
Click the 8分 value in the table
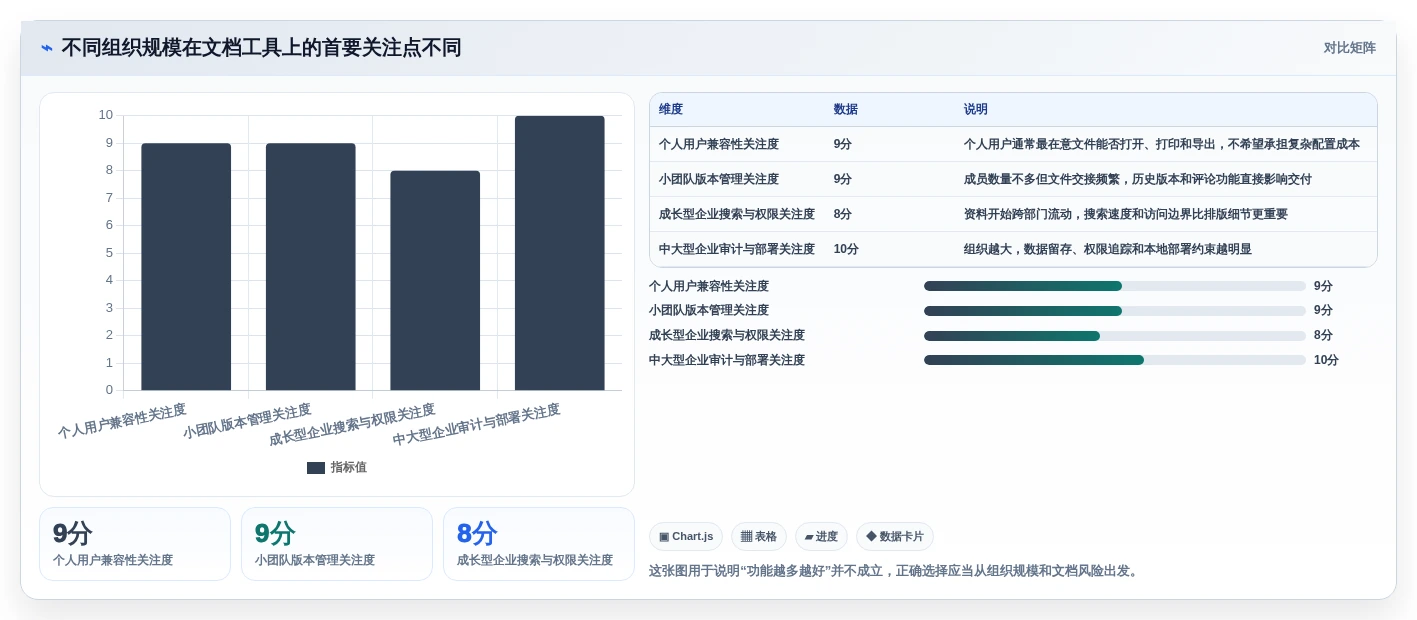[x=843, y=214]
